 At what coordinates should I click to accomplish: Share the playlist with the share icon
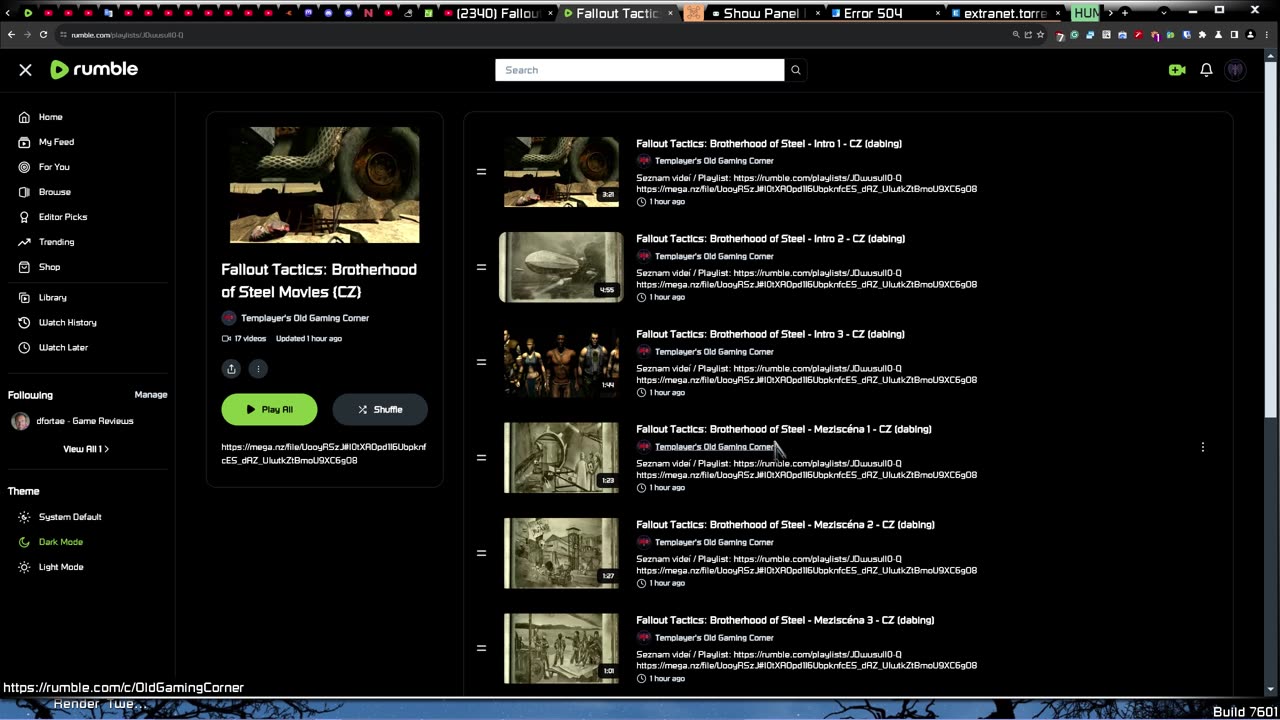coord(231,369)
